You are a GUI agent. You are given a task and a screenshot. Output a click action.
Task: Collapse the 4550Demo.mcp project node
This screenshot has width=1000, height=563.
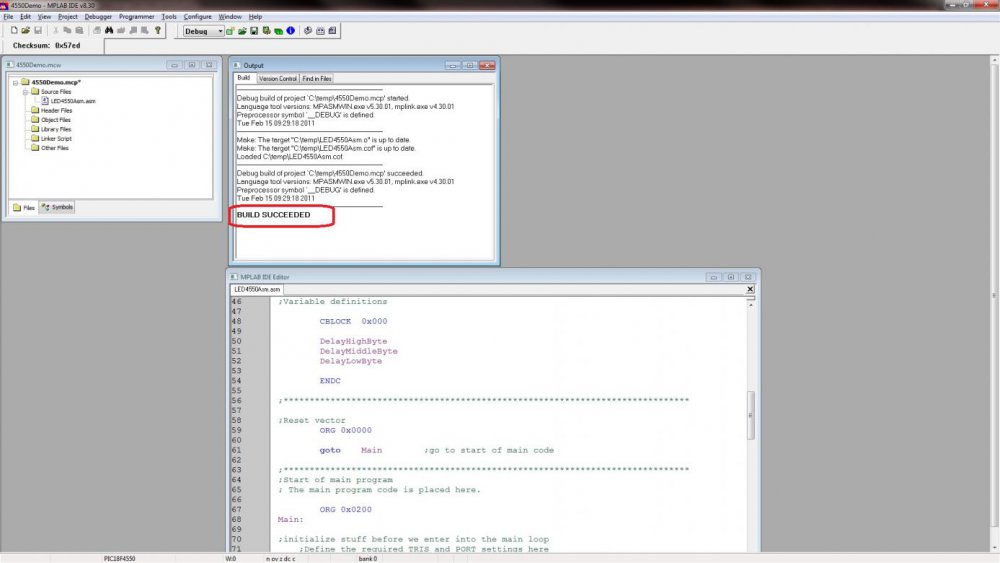[15, 82]
